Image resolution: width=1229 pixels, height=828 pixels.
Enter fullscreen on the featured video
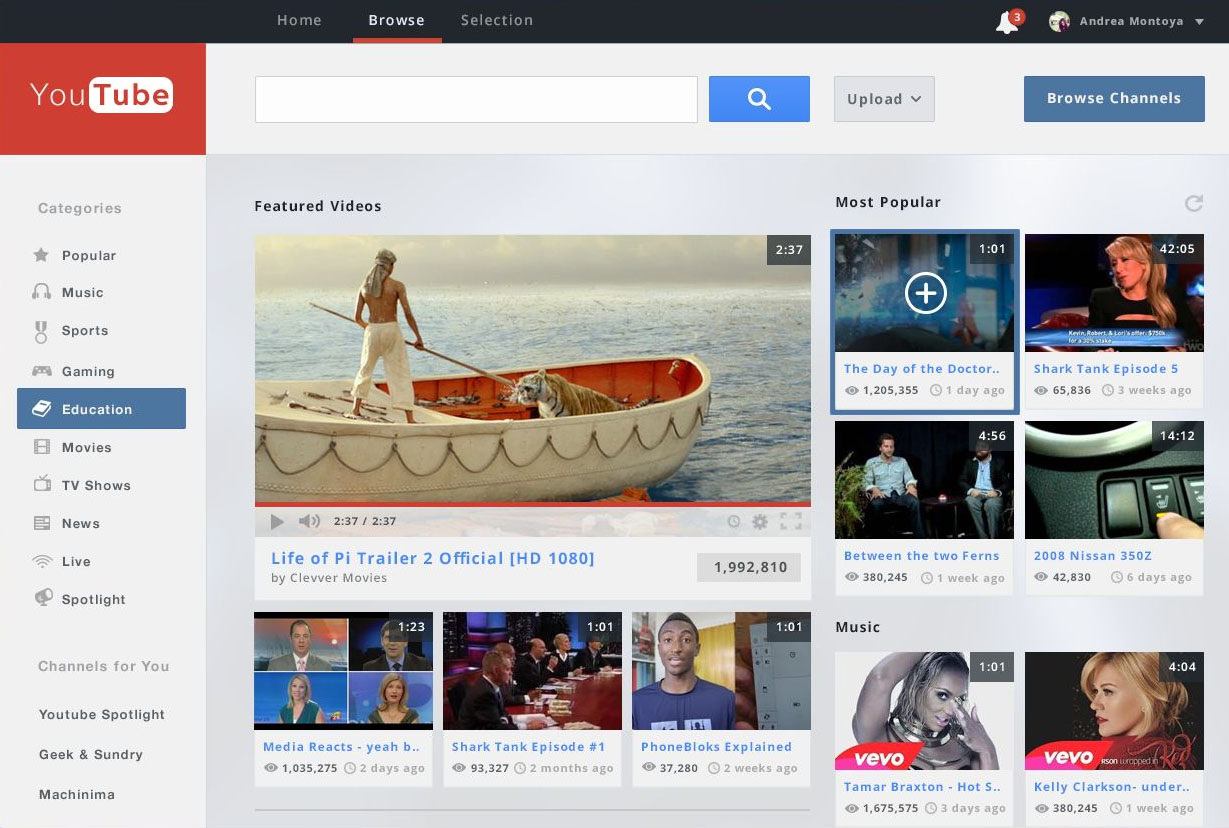pos(790,521)
